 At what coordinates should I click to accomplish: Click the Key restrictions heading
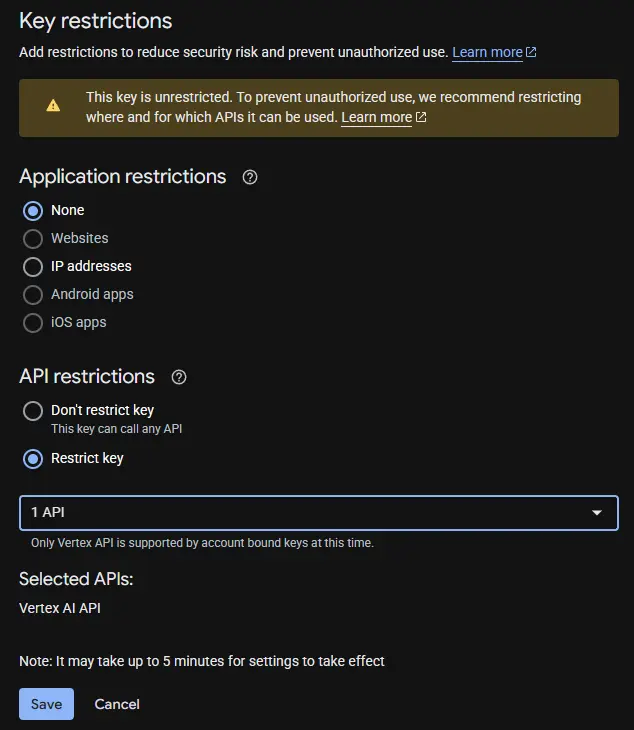click(x=96, y=21)
